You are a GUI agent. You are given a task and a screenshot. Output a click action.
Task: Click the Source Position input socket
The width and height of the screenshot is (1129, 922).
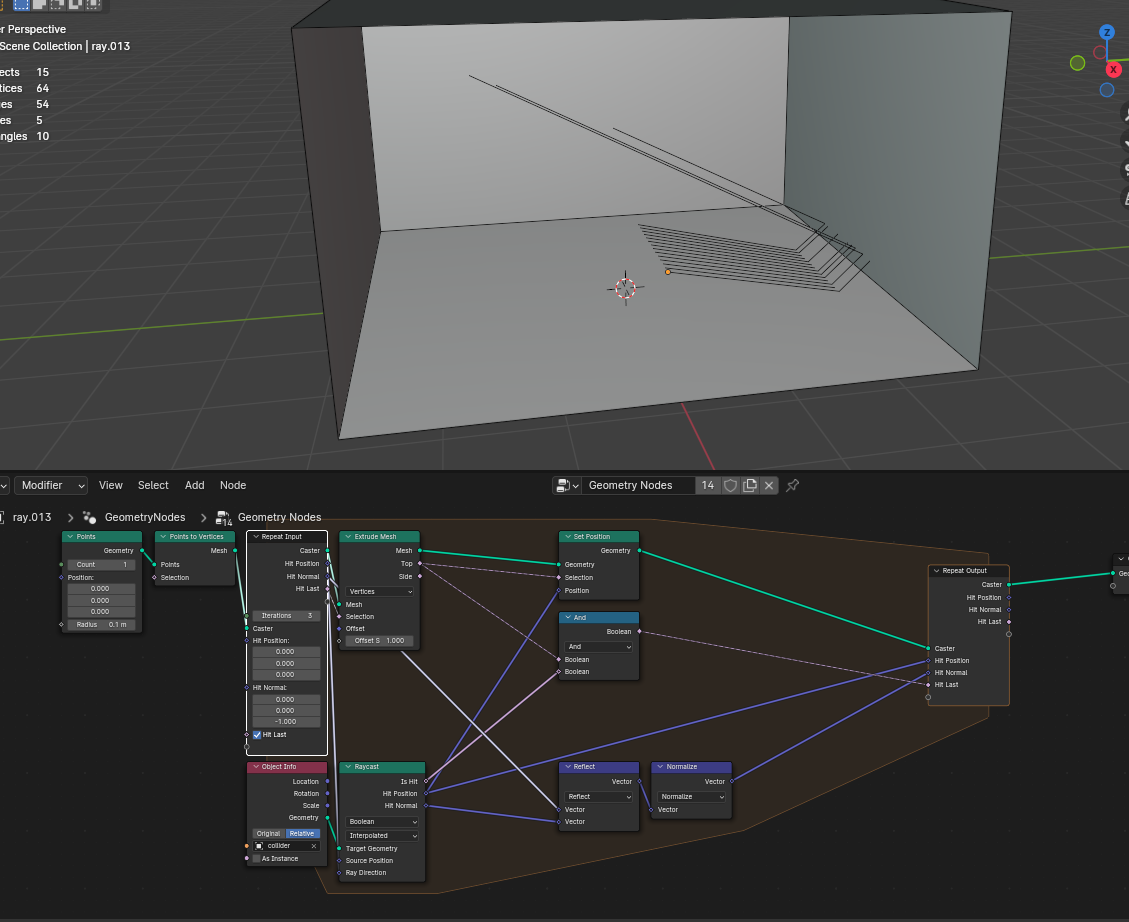[339, 861]
